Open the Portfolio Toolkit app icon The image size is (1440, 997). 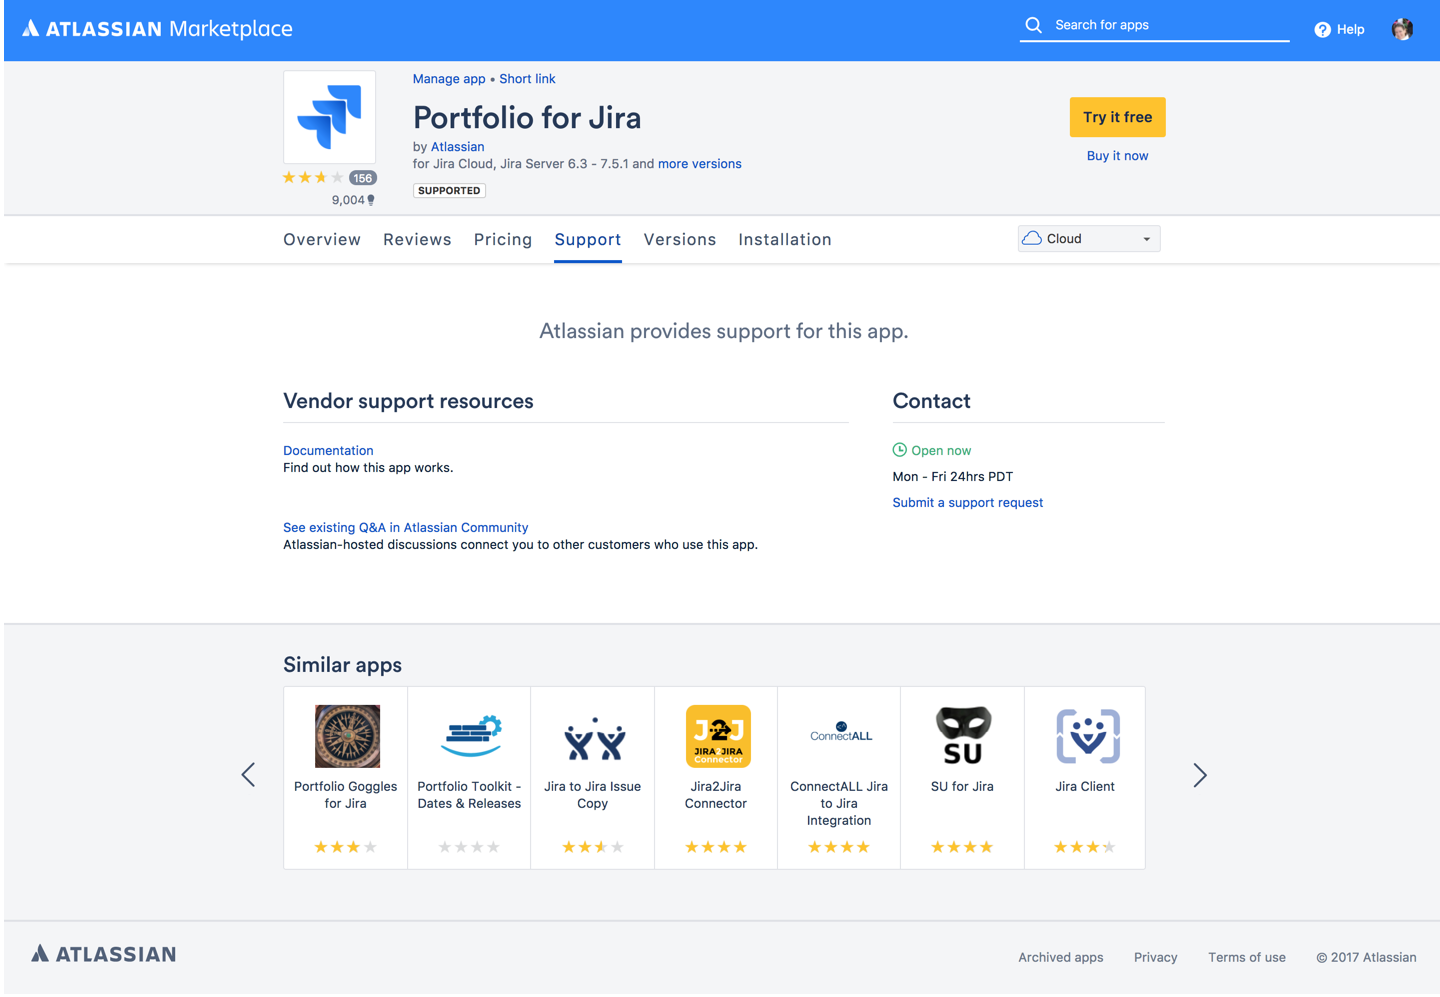tap(471, 736)
